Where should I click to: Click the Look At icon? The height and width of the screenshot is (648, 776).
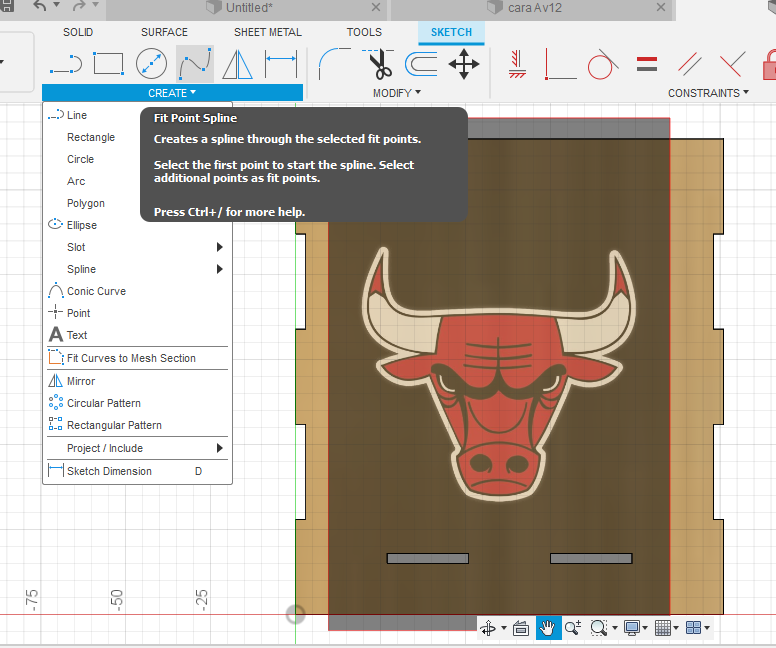(521, 628)
